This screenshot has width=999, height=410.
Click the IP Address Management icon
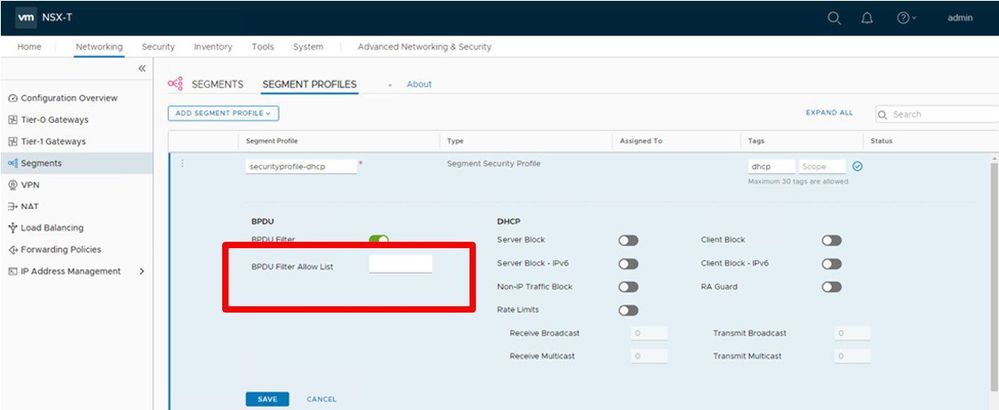point(12,271)
